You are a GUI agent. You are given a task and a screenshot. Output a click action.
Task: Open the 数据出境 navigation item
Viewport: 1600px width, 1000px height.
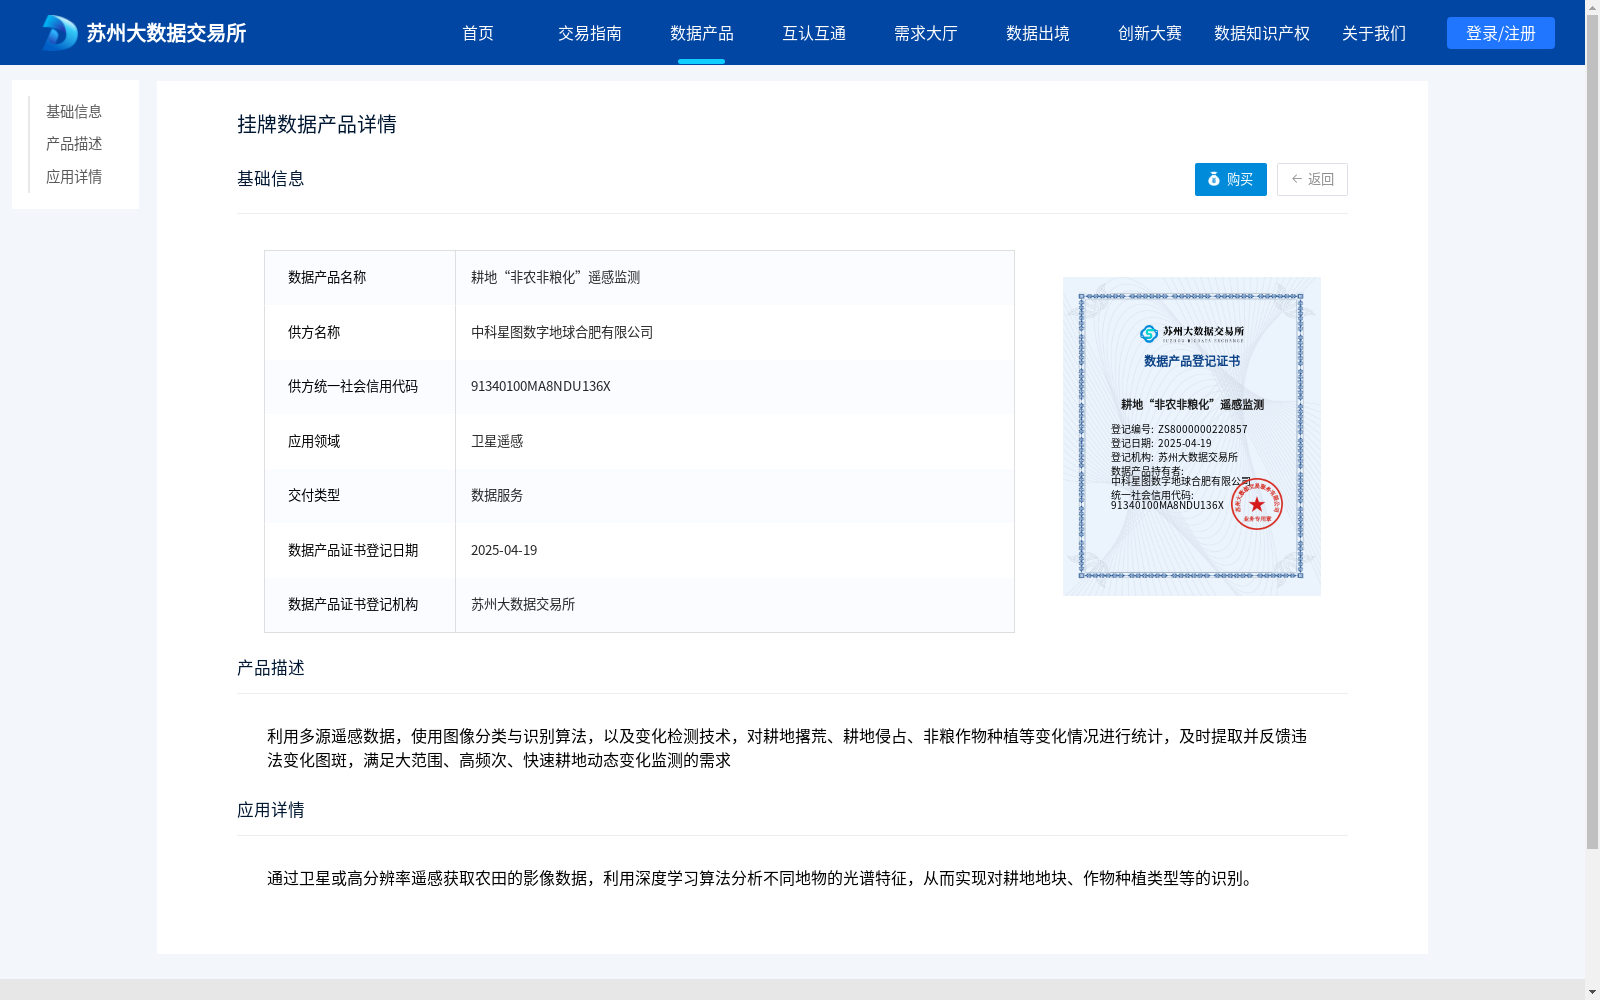point(1038,33)
